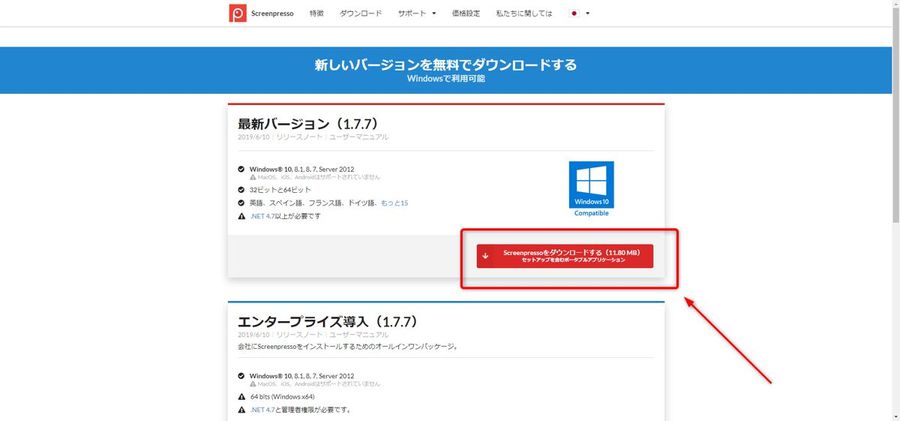Viewport: 900px width, 421px height.
Task: Open the 私たちに関しては page
Action: coord(524,13)
